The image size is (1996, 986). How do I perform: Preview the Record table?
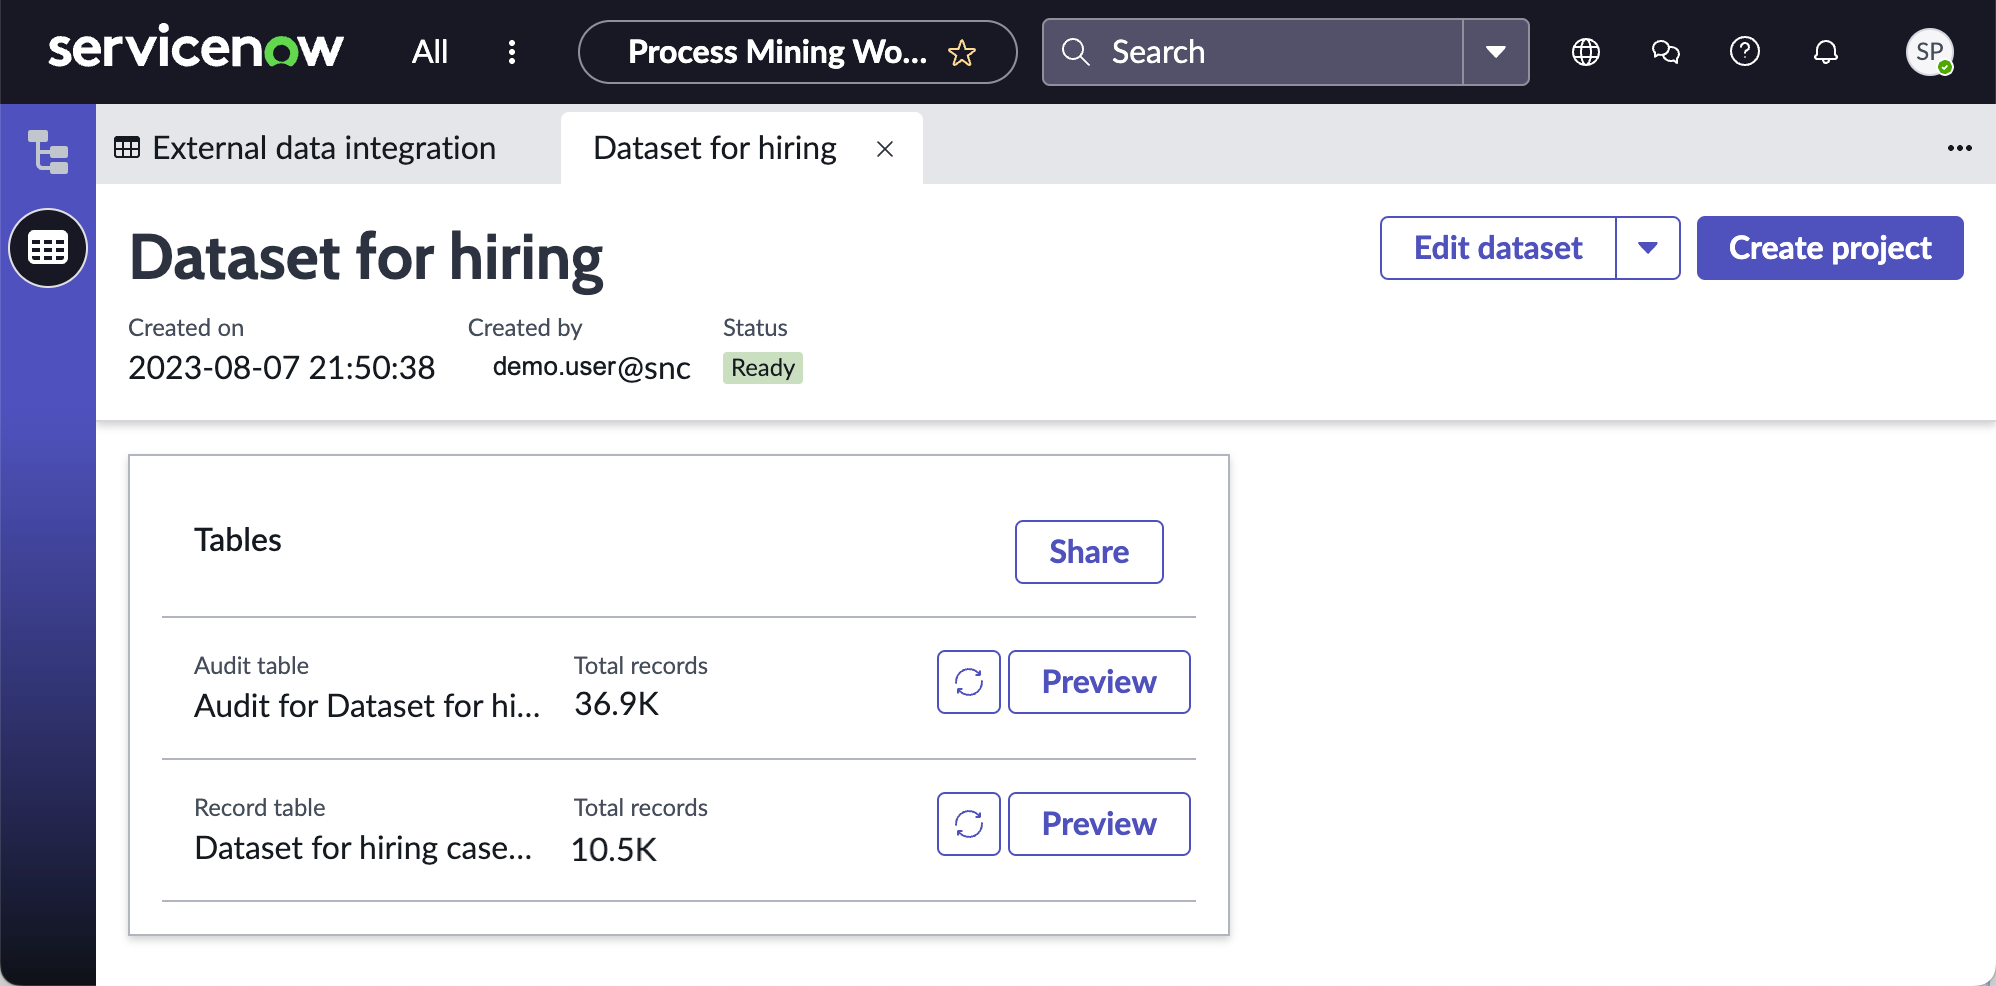click(1099, 824)
